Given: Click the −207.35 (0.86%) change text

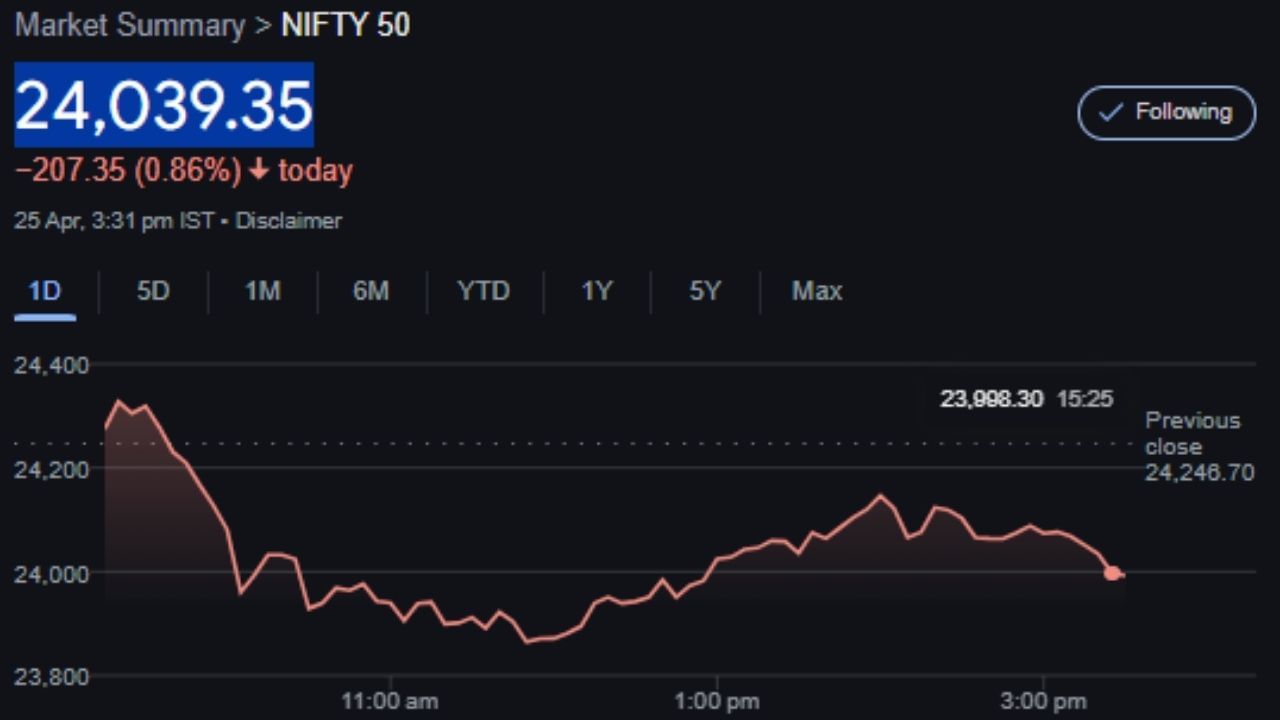Looking at the screenshot, I should click(x=128, y=171).
